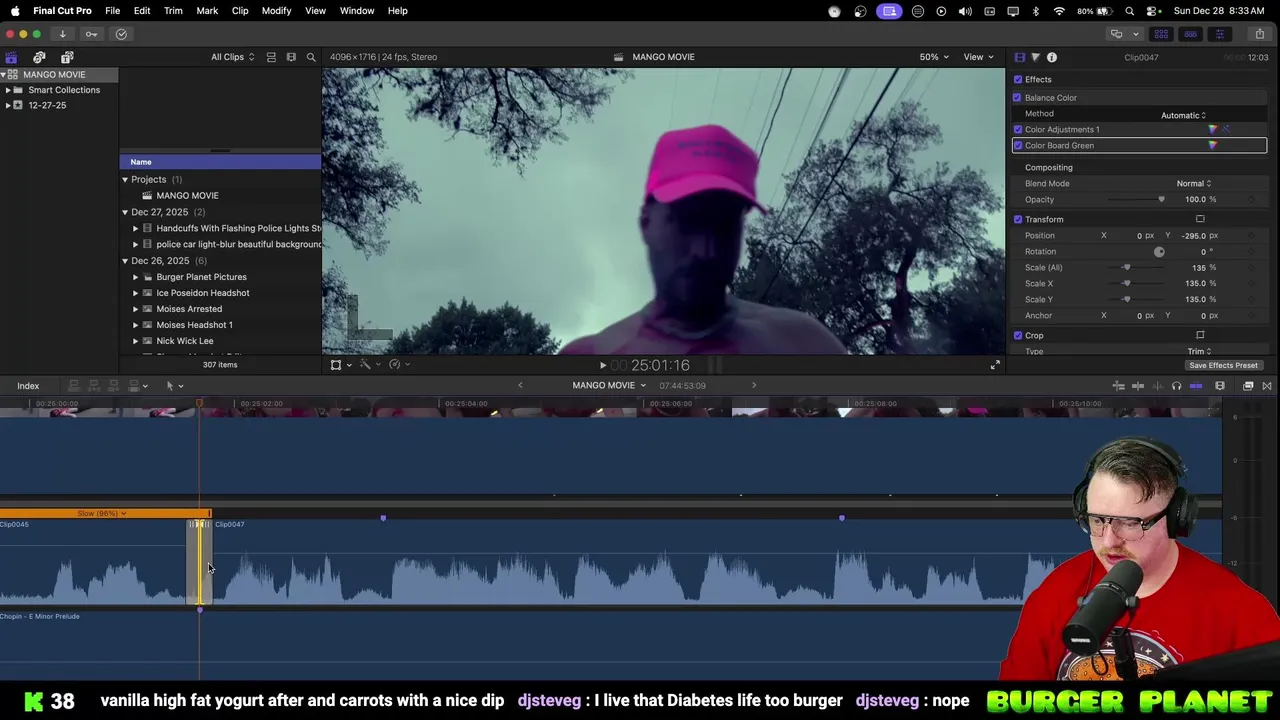Open Background Tasks checkmark icon

[x=121, y=34]
